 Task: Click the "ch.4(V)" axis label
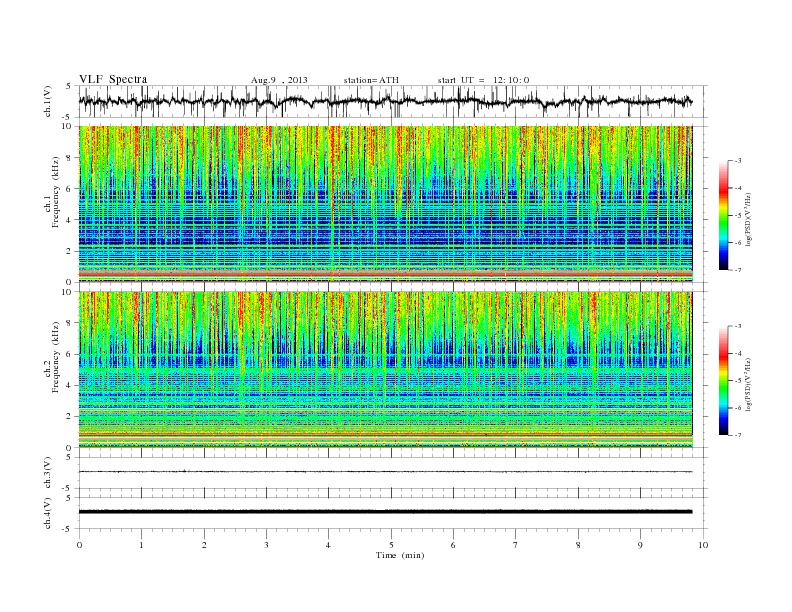[x=48, y=514]
